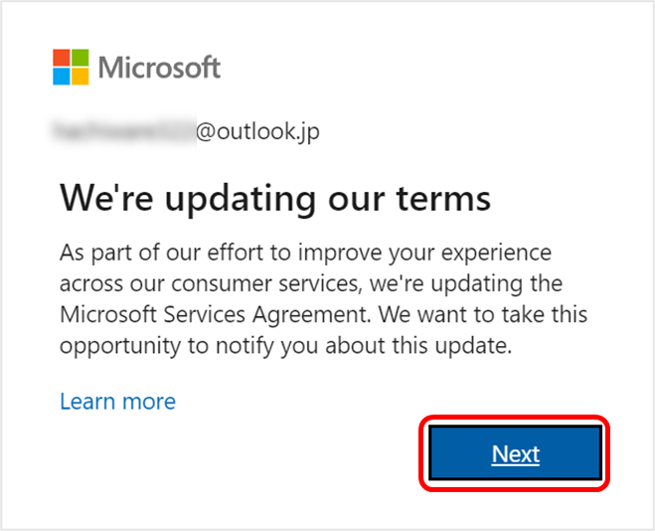This screenshot has width=655, height=531.
Task: Click the Microsoft wordmark text
Action: click(x=160, y=68)
